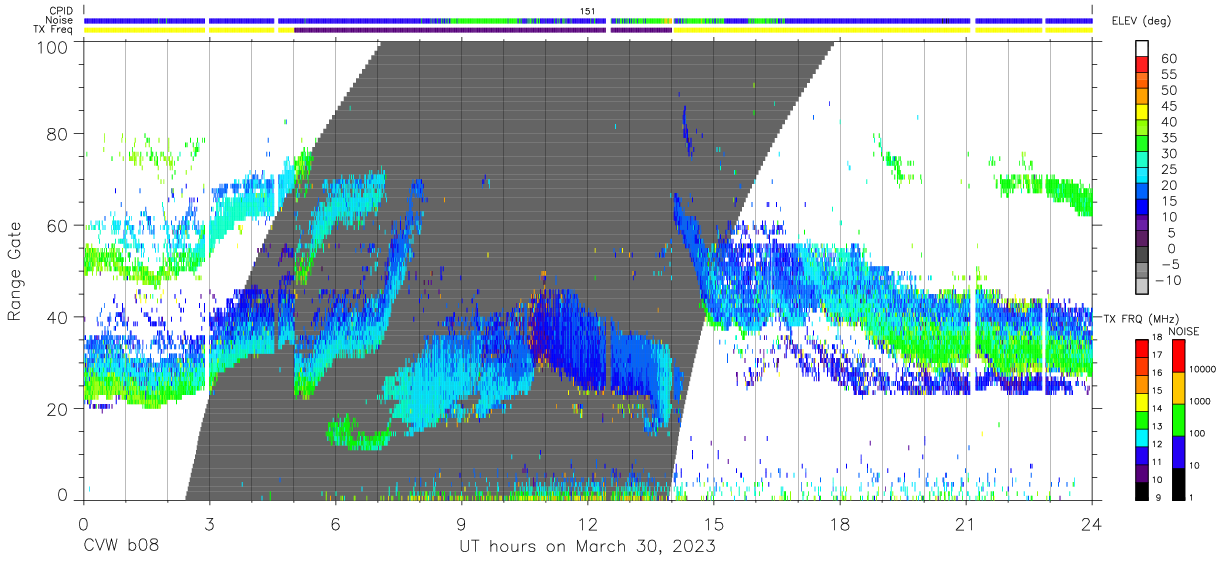The height and width of the screenshot is (567, 1228).
Task: Click the 'CVW b08' radar beam label
Action: (x=121, y=546)
